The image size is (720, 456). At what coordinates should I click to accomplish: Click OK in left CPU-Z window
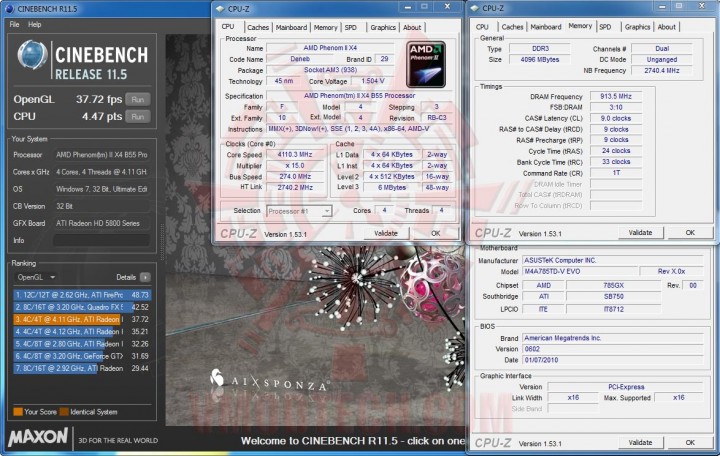pos(435,233)
